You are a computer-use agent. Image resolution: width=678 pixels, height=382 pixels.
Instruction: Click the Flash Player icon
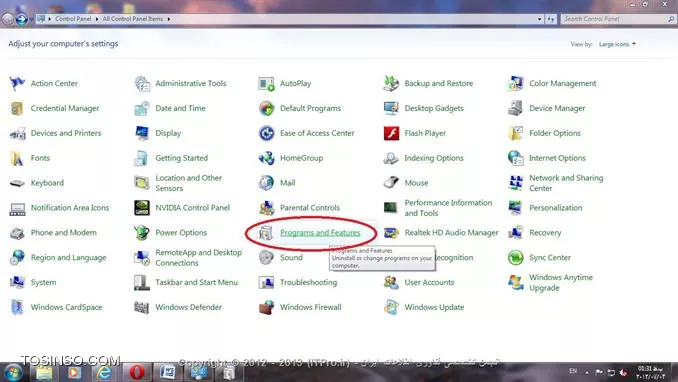(x=391, y=133)
